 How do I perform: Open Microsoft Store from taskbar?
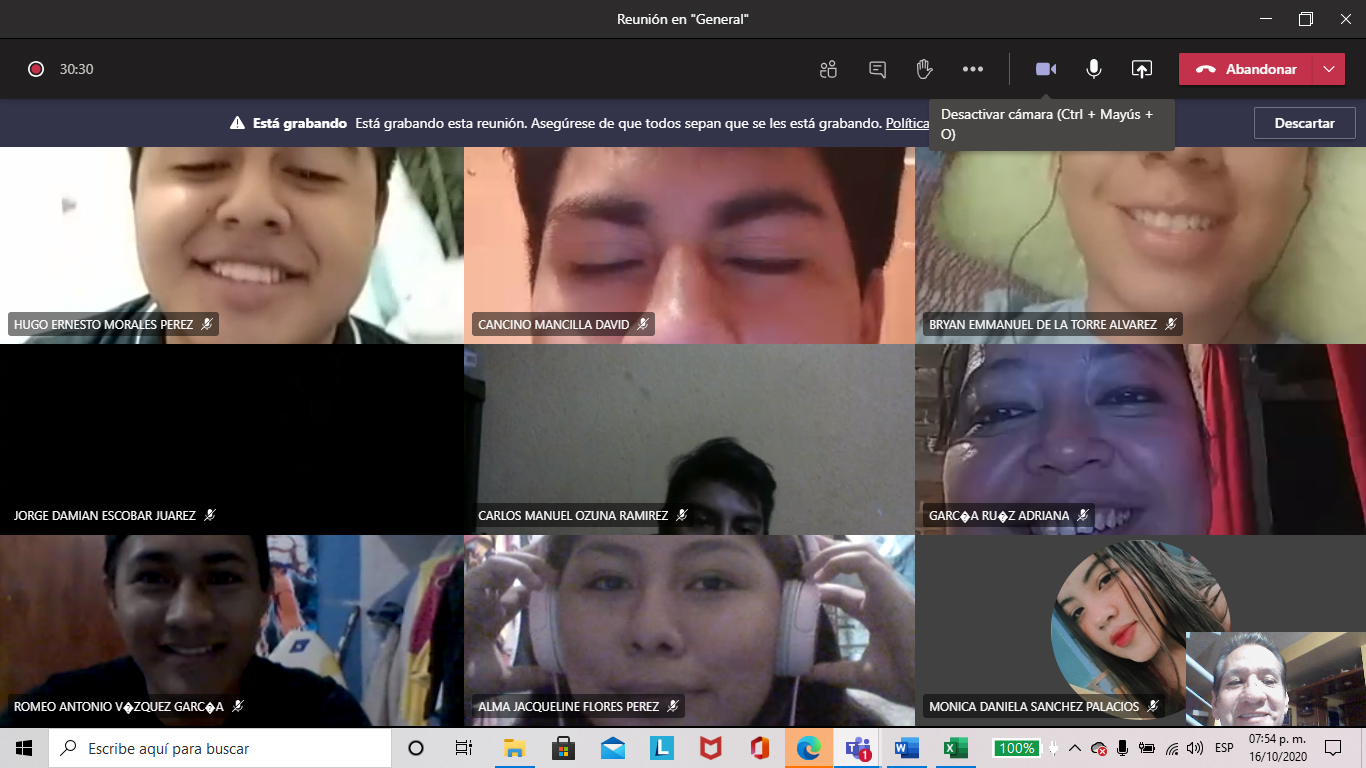563,748
